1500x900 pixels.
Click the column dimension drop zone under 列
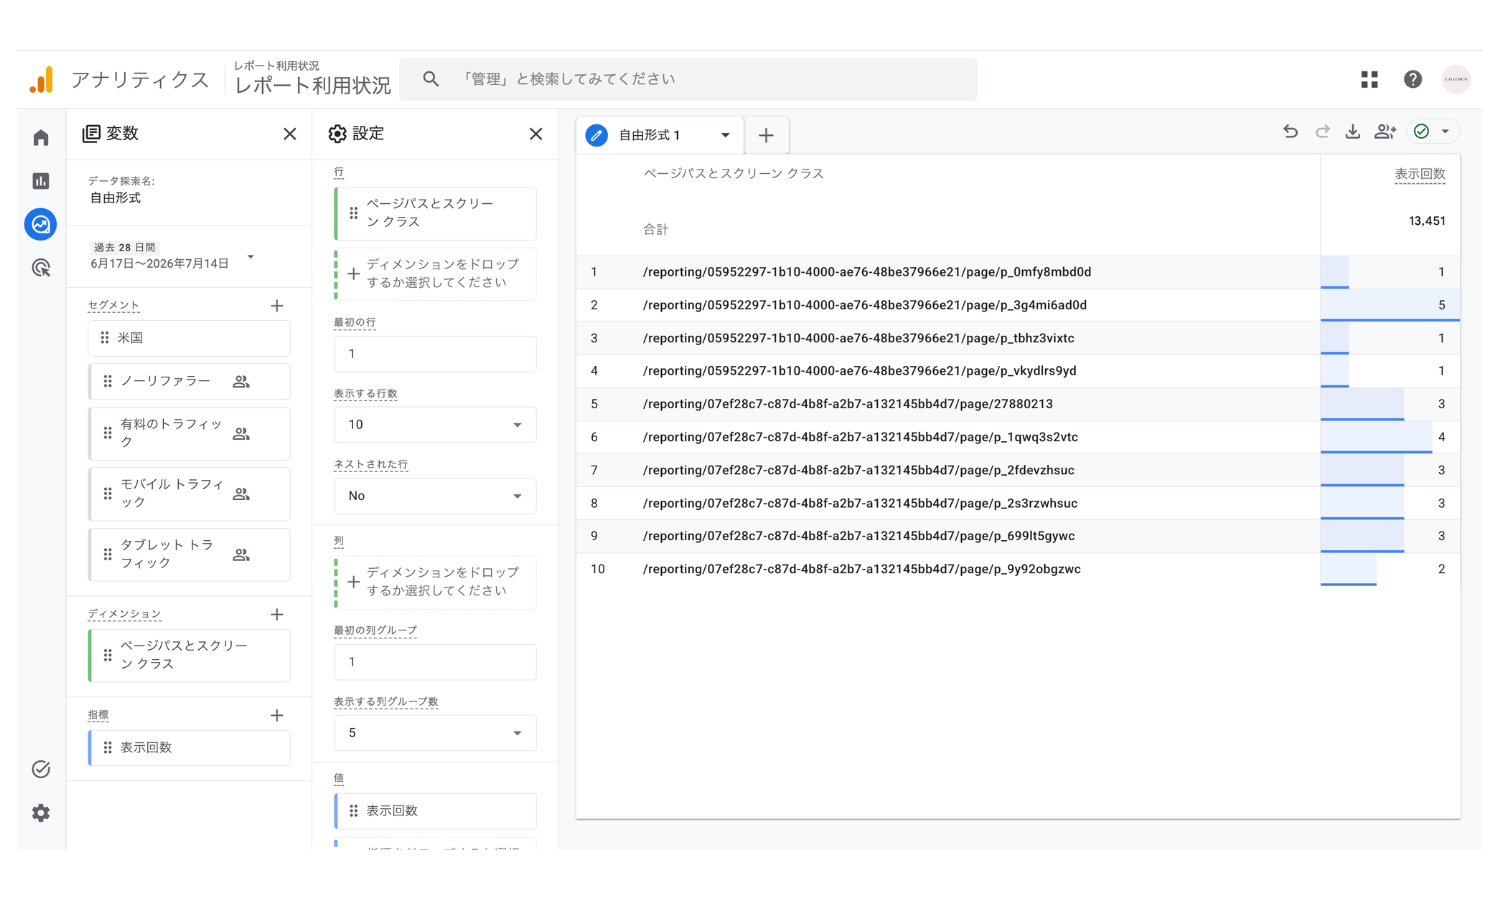[435, 582]
